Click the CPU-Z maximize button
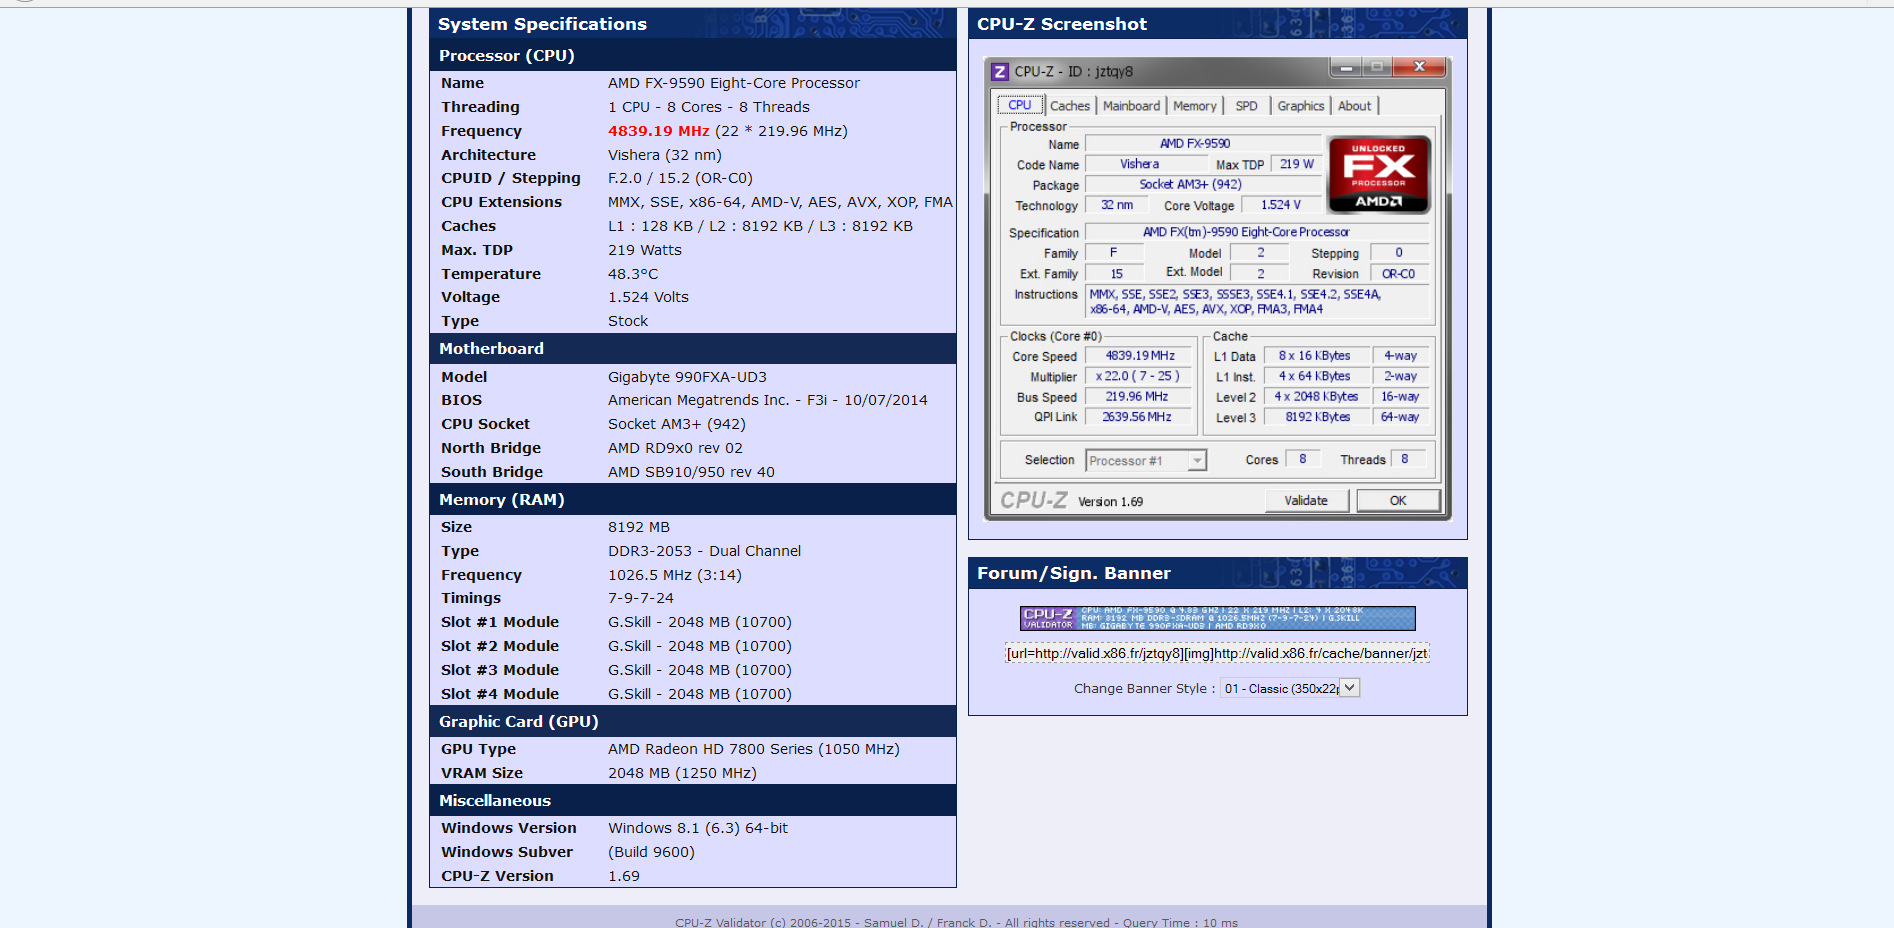The image size is (1894, 928). tap(1377, 67)
